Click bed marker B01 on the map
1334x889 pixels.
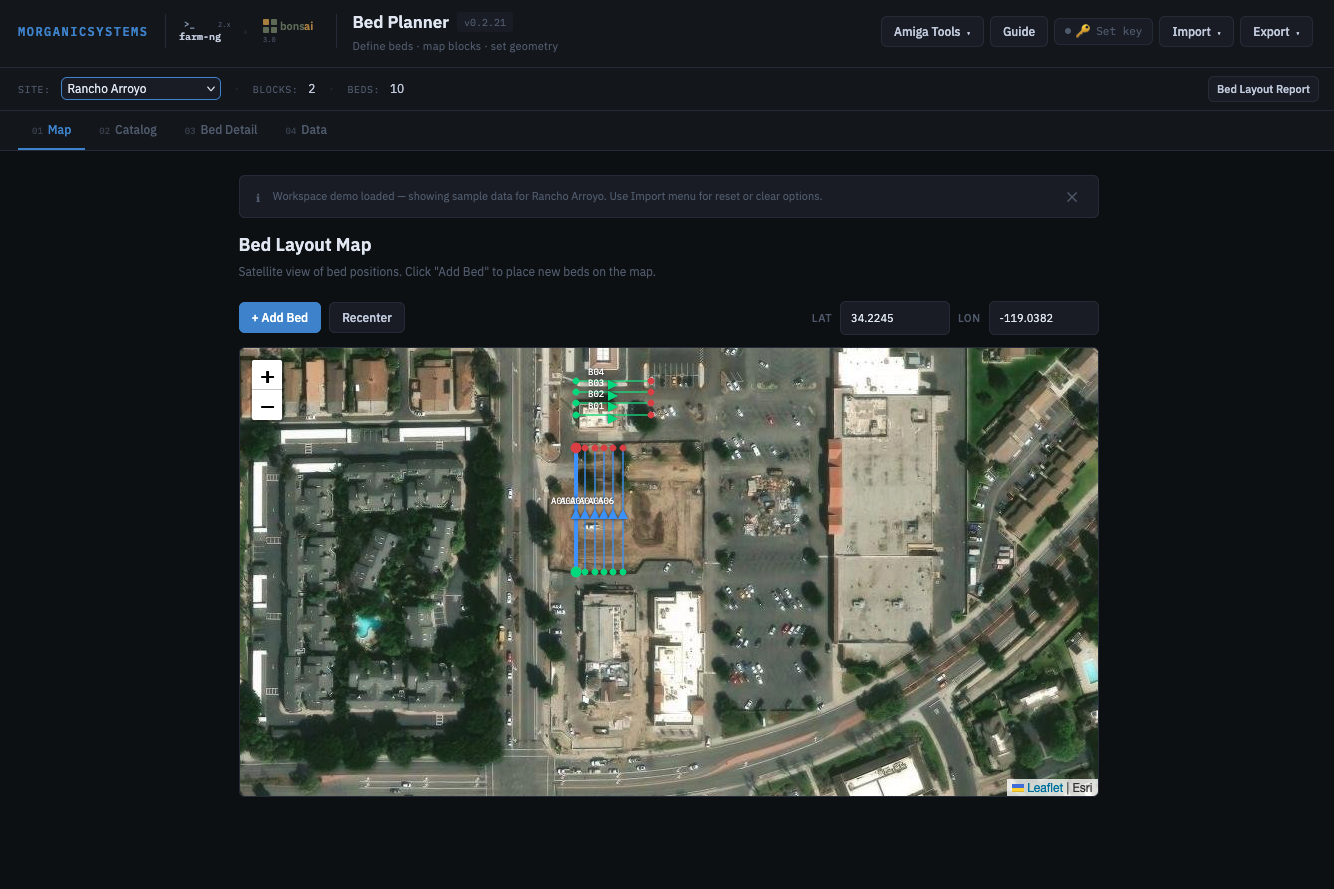(x=596, y=406)
